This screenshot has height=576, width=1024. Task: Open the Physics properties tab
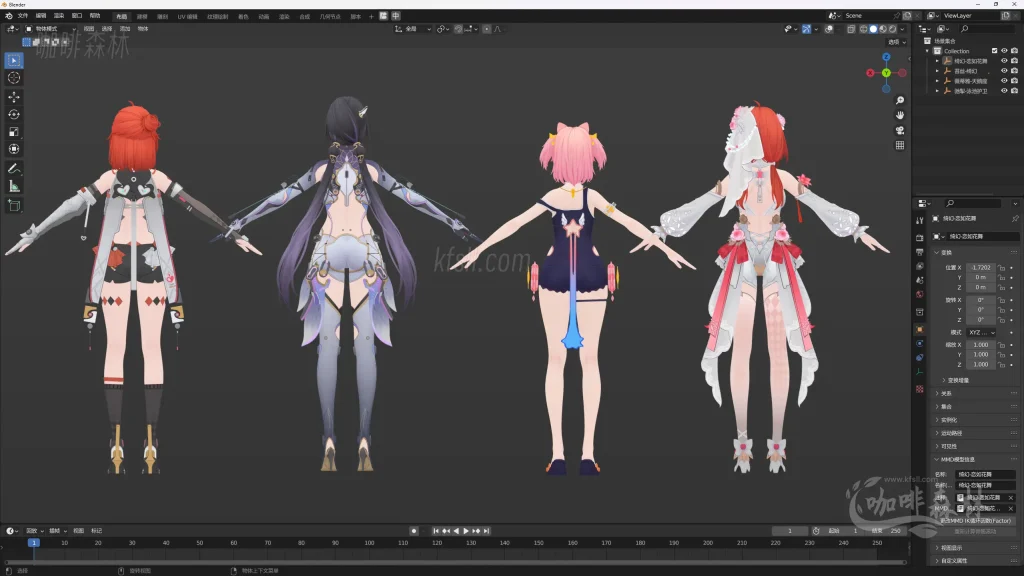click(x=920, y=344)
